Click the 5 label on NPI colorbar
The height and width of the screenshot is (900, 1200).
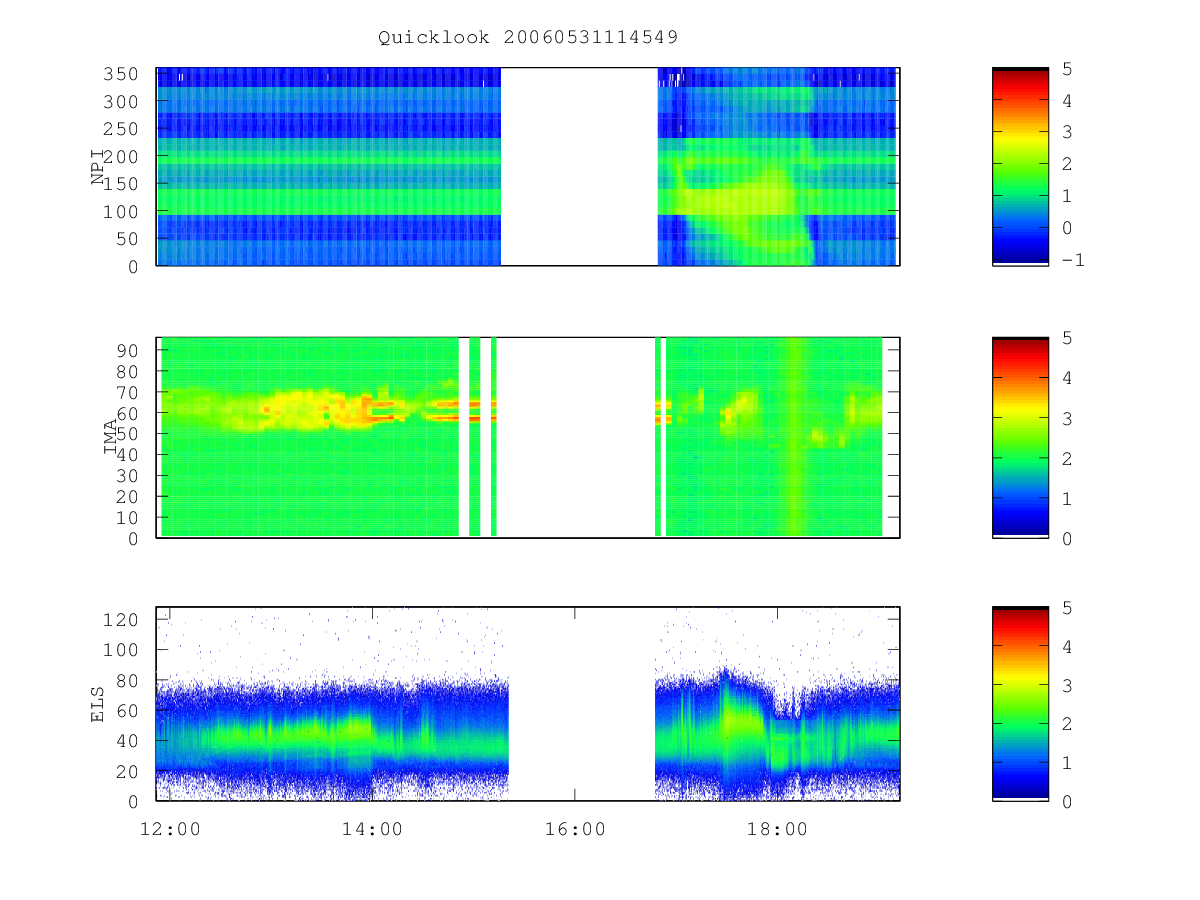click(x=1066, y=69)
